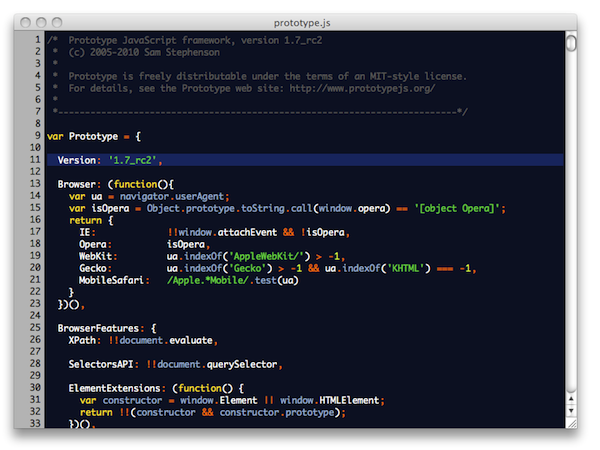Close the prototype.js window
This screenshot has height=450, width=600.
[25, 23]
